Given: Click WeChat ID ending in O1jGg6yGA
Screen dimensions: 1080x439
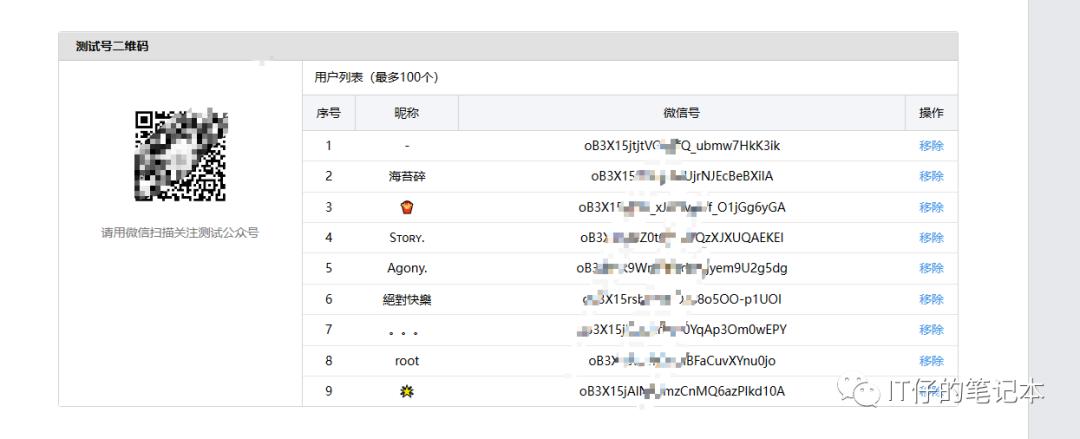Looking at the screenshot, I should [682, 207].
